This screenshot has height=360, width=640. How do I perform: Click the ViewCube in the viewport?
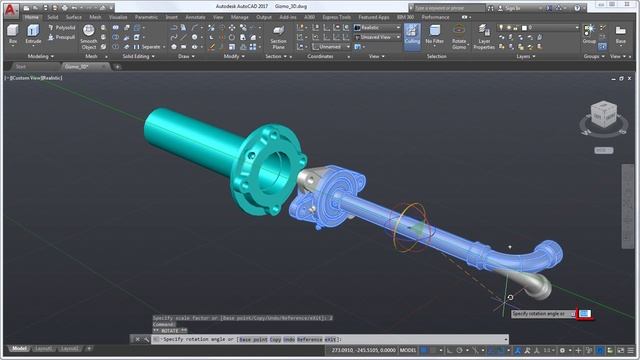point(604,115)
